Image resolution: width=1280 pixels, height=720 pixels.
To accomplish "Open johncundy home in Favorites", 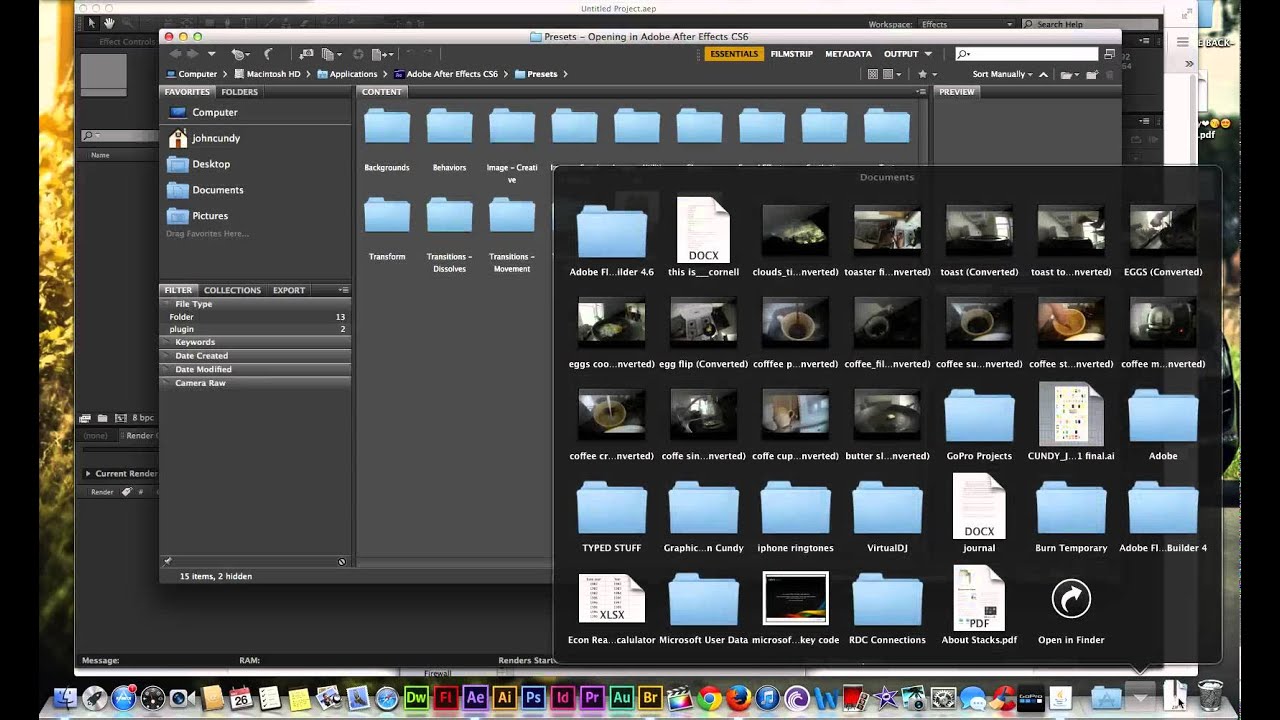I will (x=204, y=138).
